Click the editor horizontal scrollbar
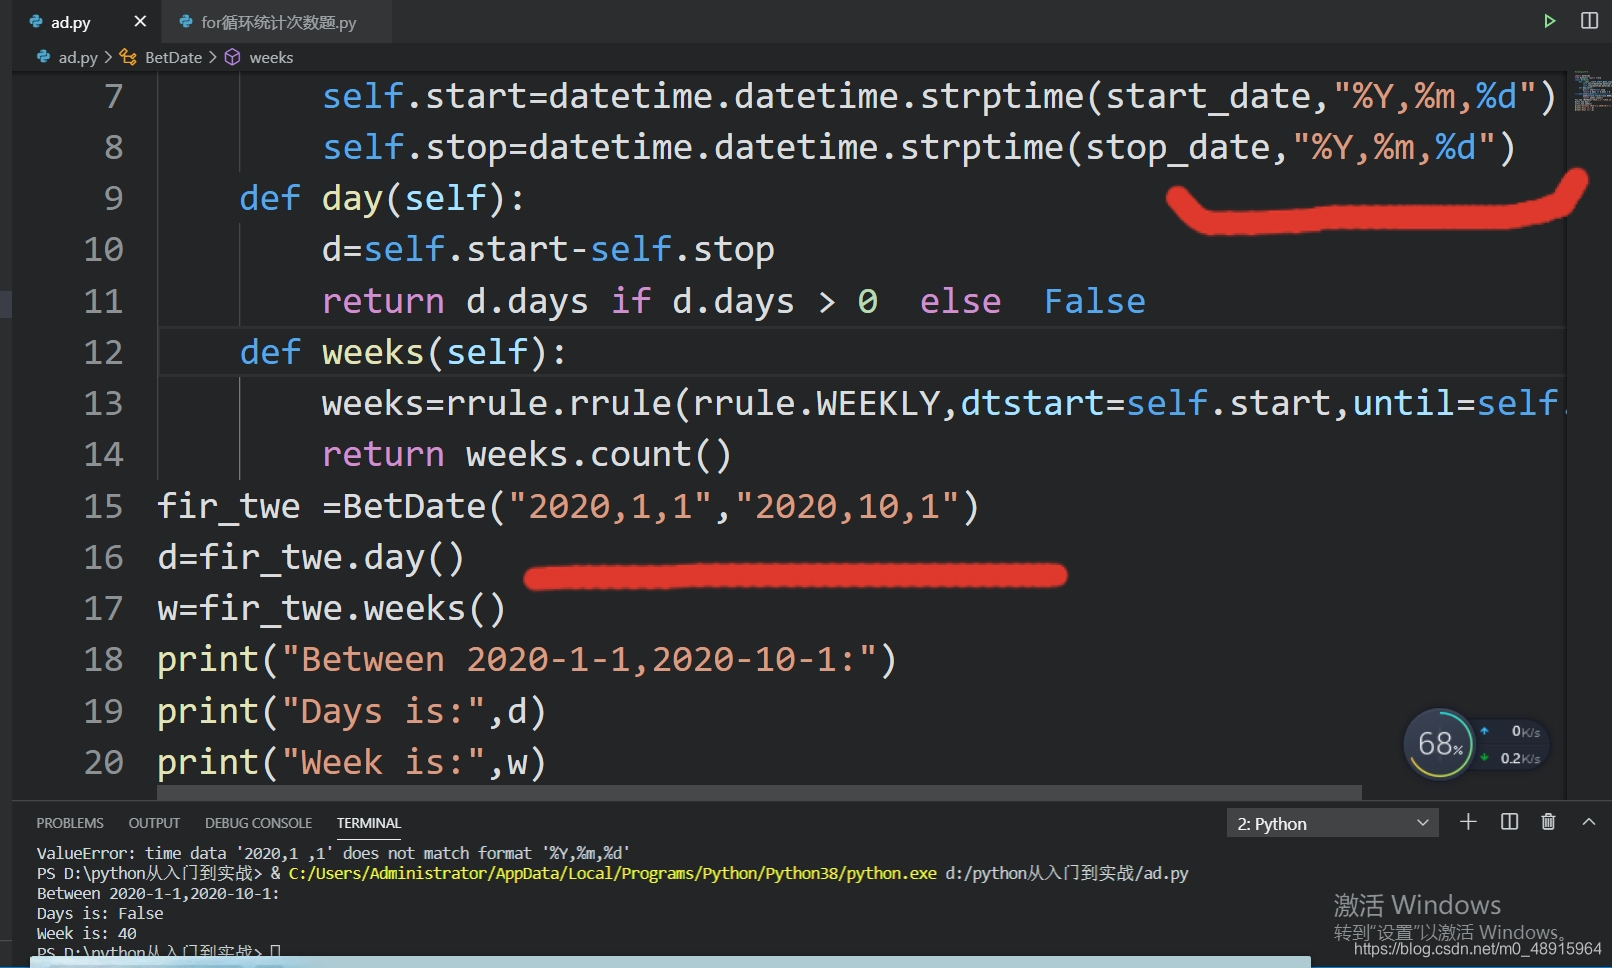Screen dimensions: 1612x968 759,792
